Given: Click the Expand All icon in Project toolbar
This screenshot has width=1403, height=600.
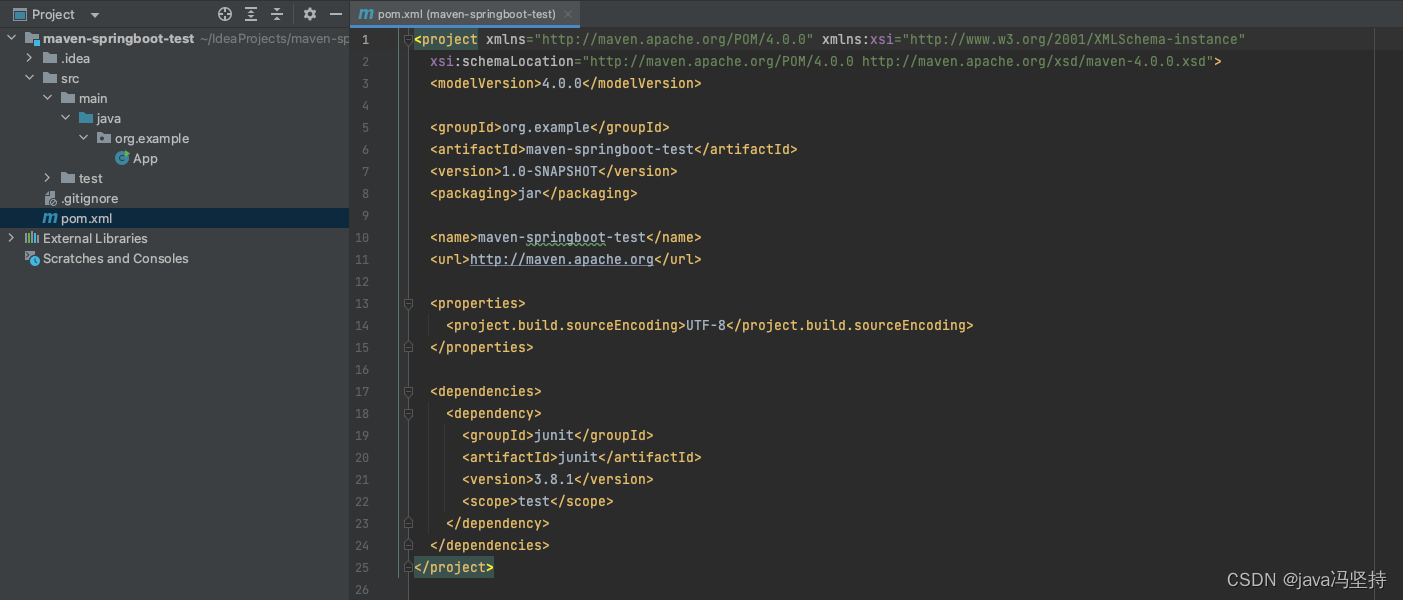Looking at the screenshot, I should point(251,14).
